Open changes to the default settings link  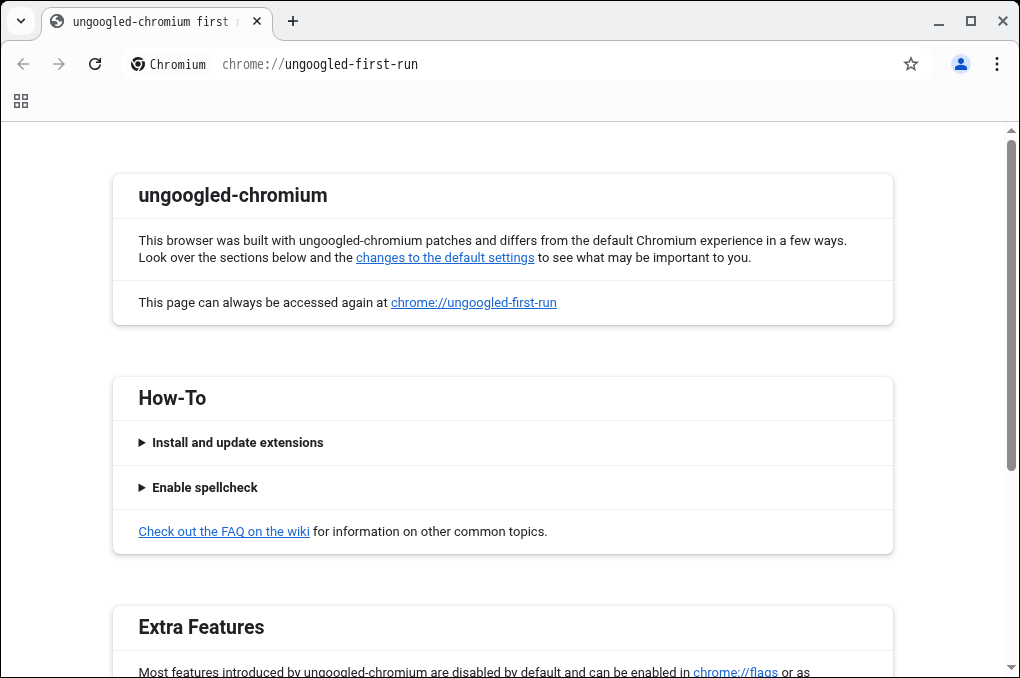click(x=445, y=258)
